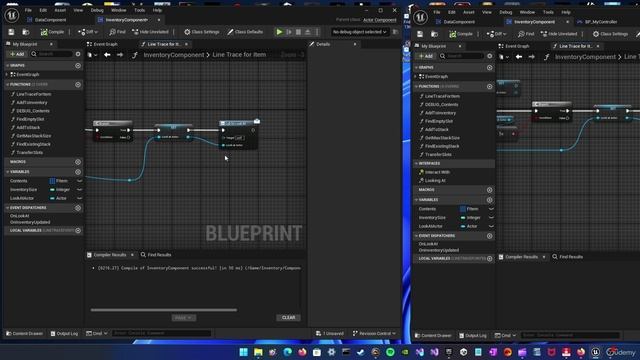
Task: Save blueprint in the right editor window
Action: coord(420,34)
